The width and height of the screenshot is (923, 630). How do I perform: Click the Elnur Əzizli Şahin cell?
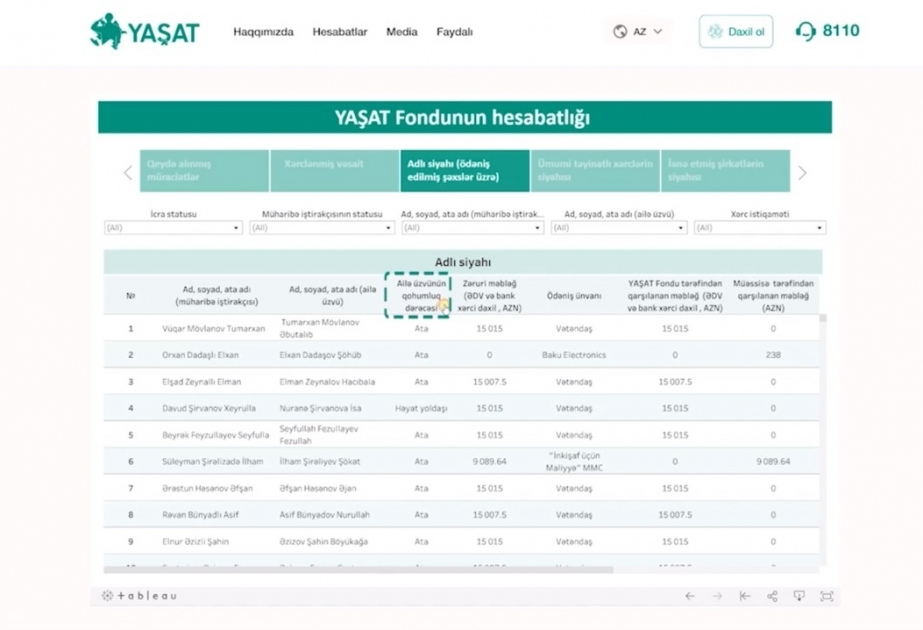[x=195, y=542]
